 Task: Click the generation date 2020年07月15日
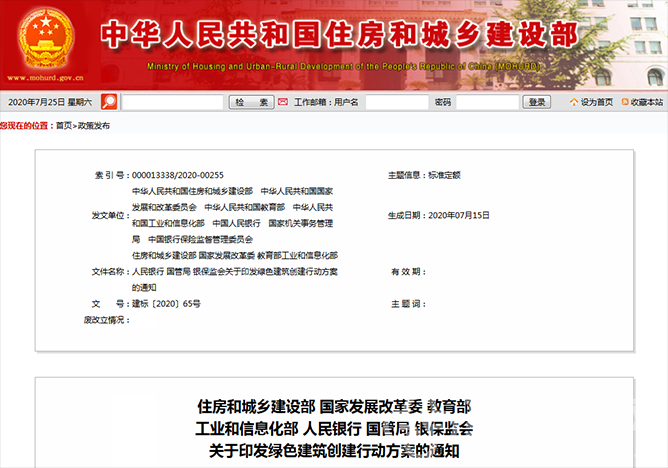click(x=459, y=215)
